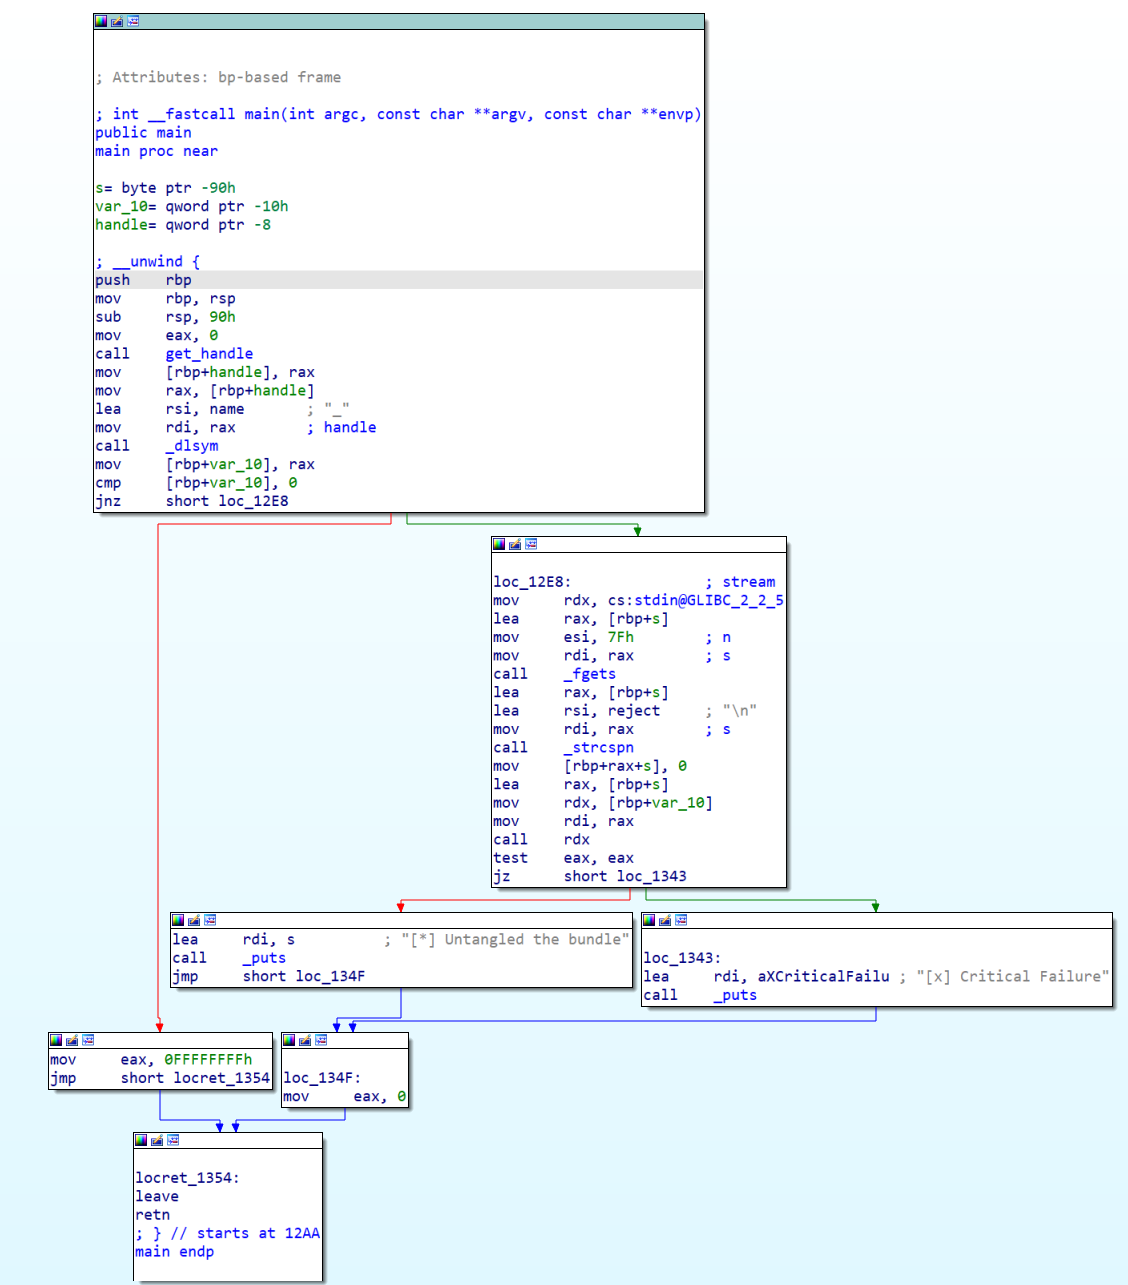Screen dimensions: 1128x1285
Task: Click the color icon on loc_1343 block
Action: [649, 920]
